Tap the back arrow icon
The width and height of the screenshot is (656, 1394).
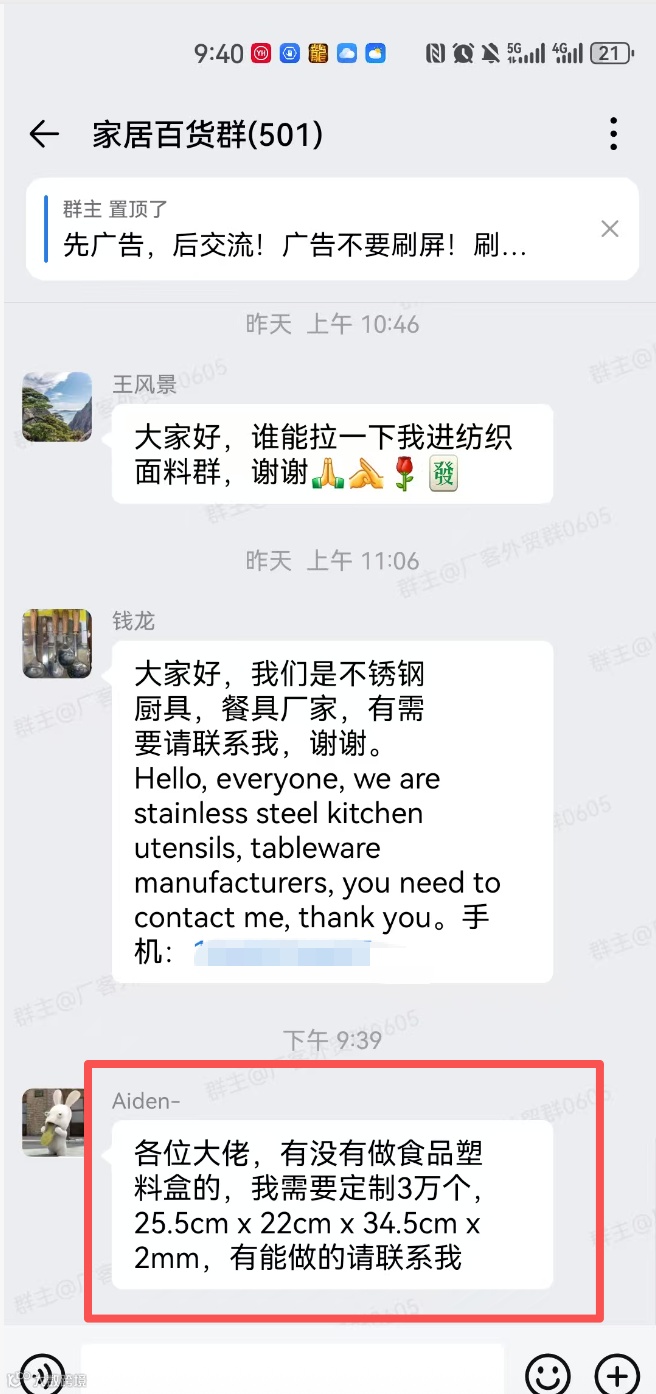(x=44, y=134)
